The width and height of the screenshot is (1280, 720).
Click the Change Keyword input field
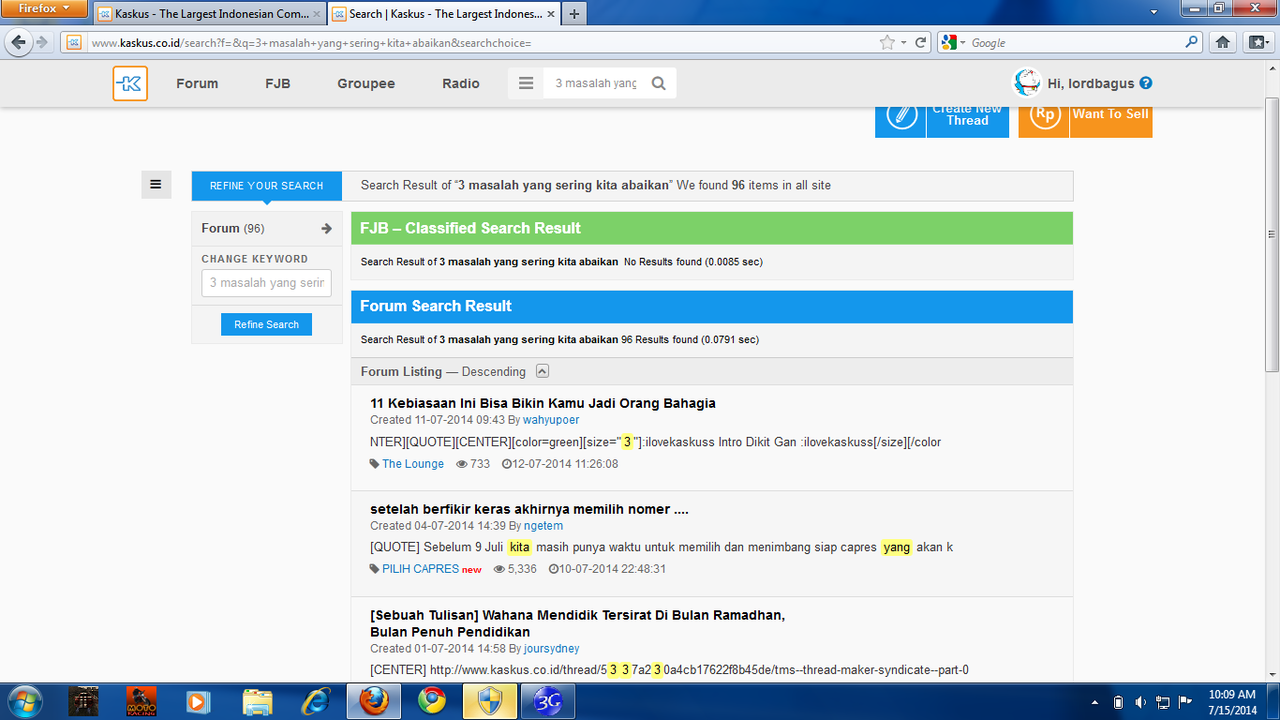(267, 283)
